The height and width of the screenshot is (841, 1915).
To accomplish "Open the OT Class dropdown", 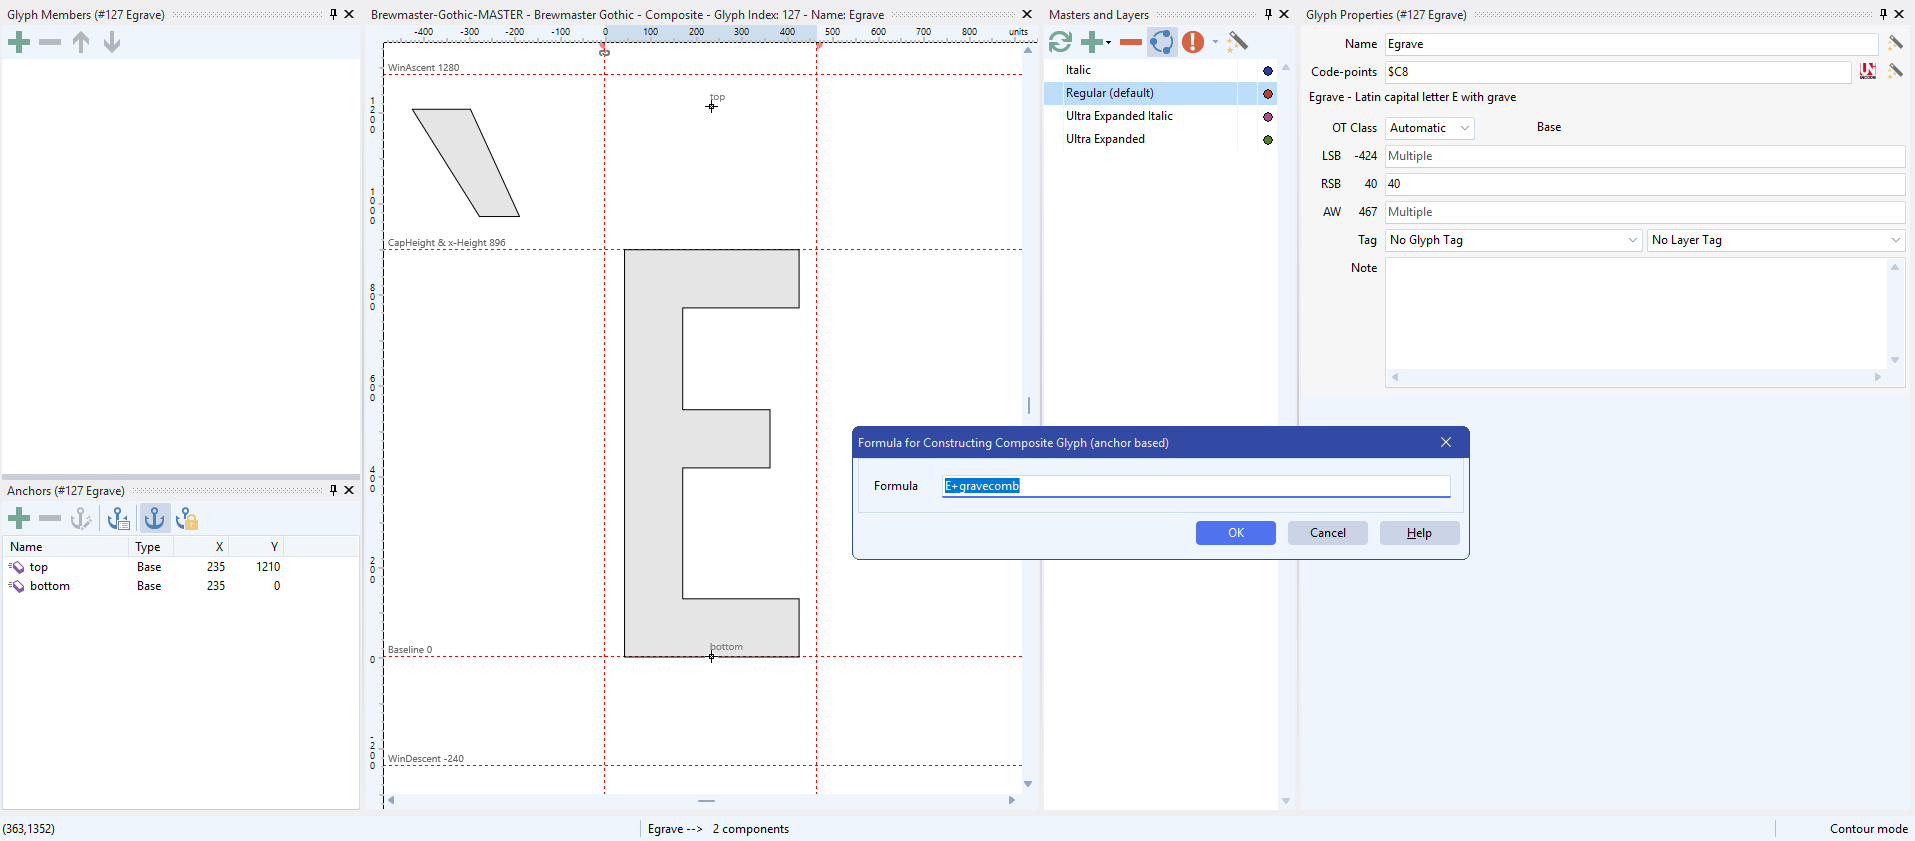I will [x=1429, y=128].
